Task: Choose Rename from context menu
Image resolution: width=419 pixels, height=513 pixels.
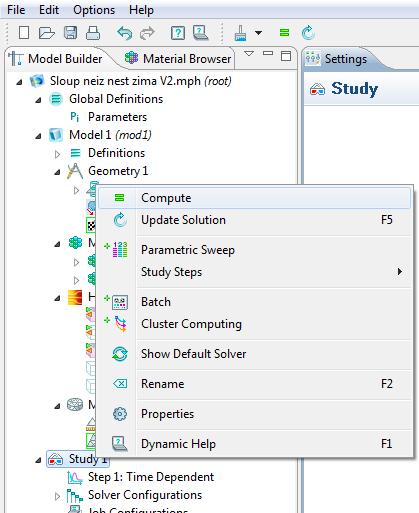Action: coord(255,384)
